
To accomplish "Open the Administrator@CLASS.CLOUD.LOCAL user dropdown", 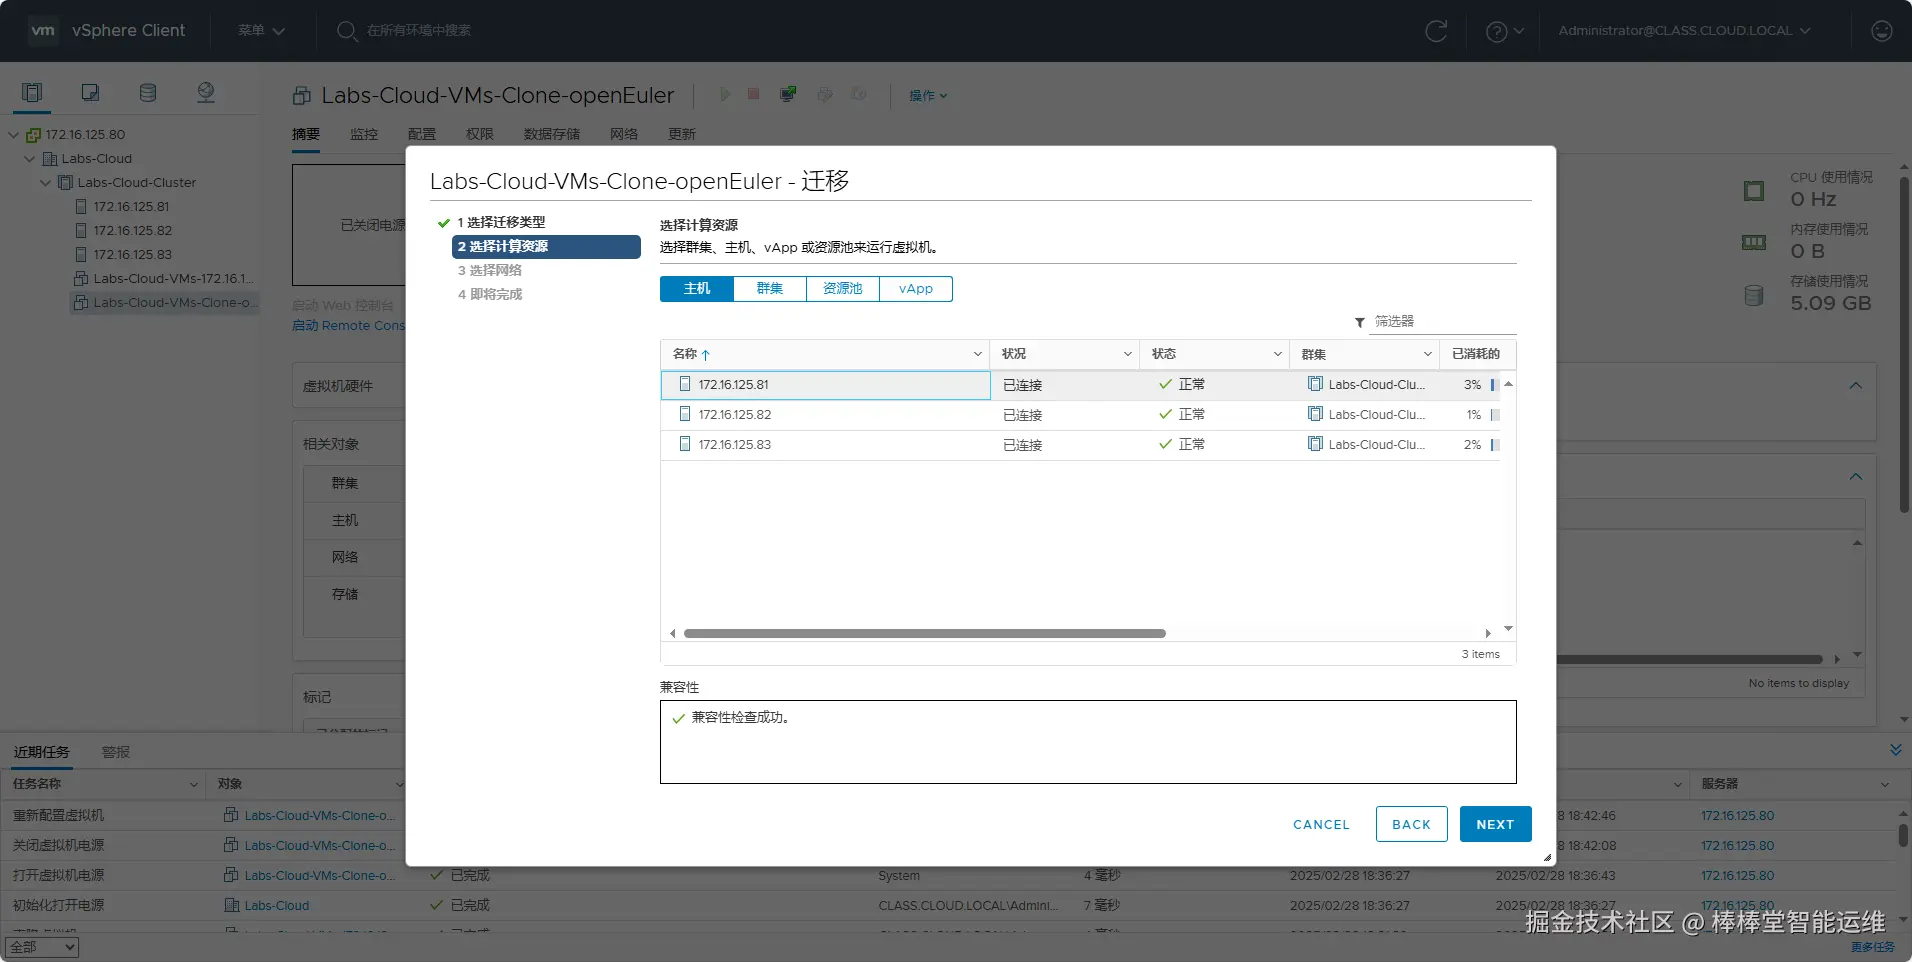I will click(1684, 31).
